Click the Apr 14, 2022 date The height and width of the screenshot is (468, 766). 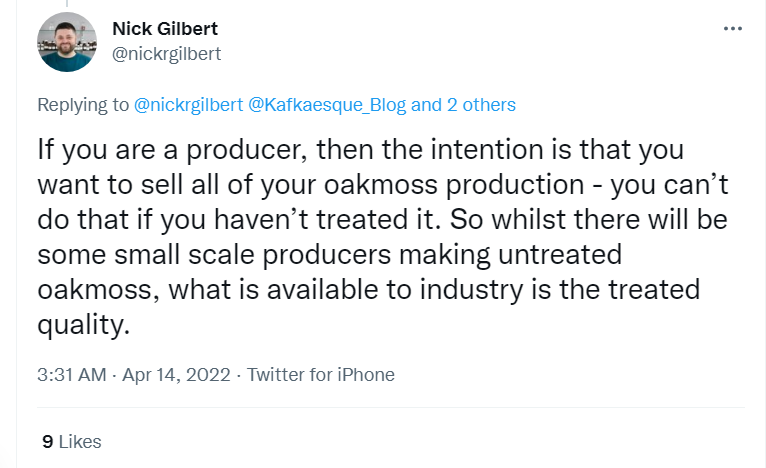point(178,375)
